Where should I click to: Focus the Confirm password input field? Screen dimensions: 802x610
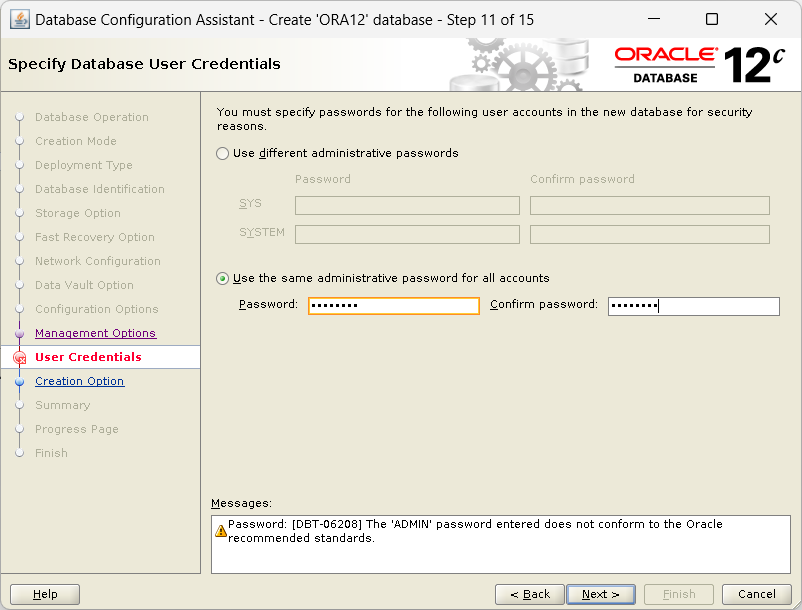coord(694,306)
